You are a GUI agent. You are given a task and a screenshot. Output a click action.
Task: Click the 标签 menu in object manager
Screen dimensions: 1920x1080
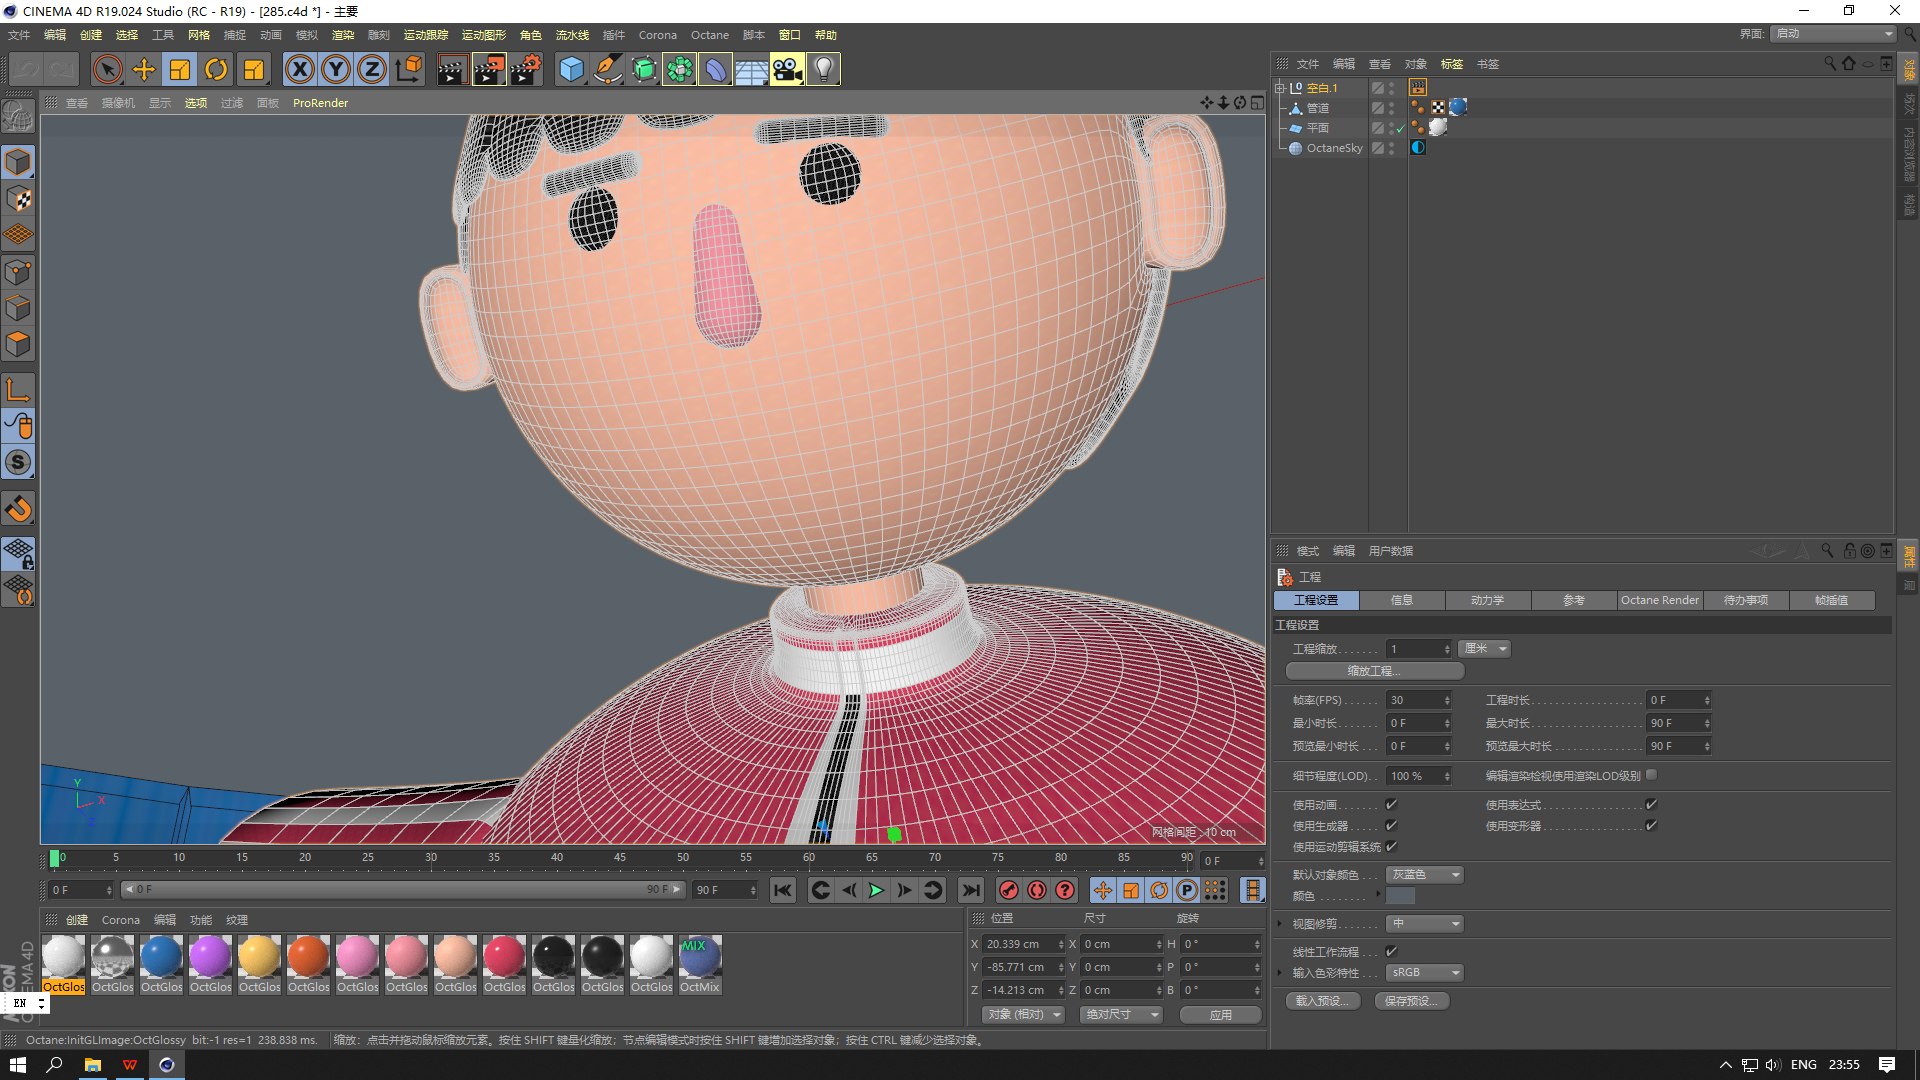coord(1451,64)
